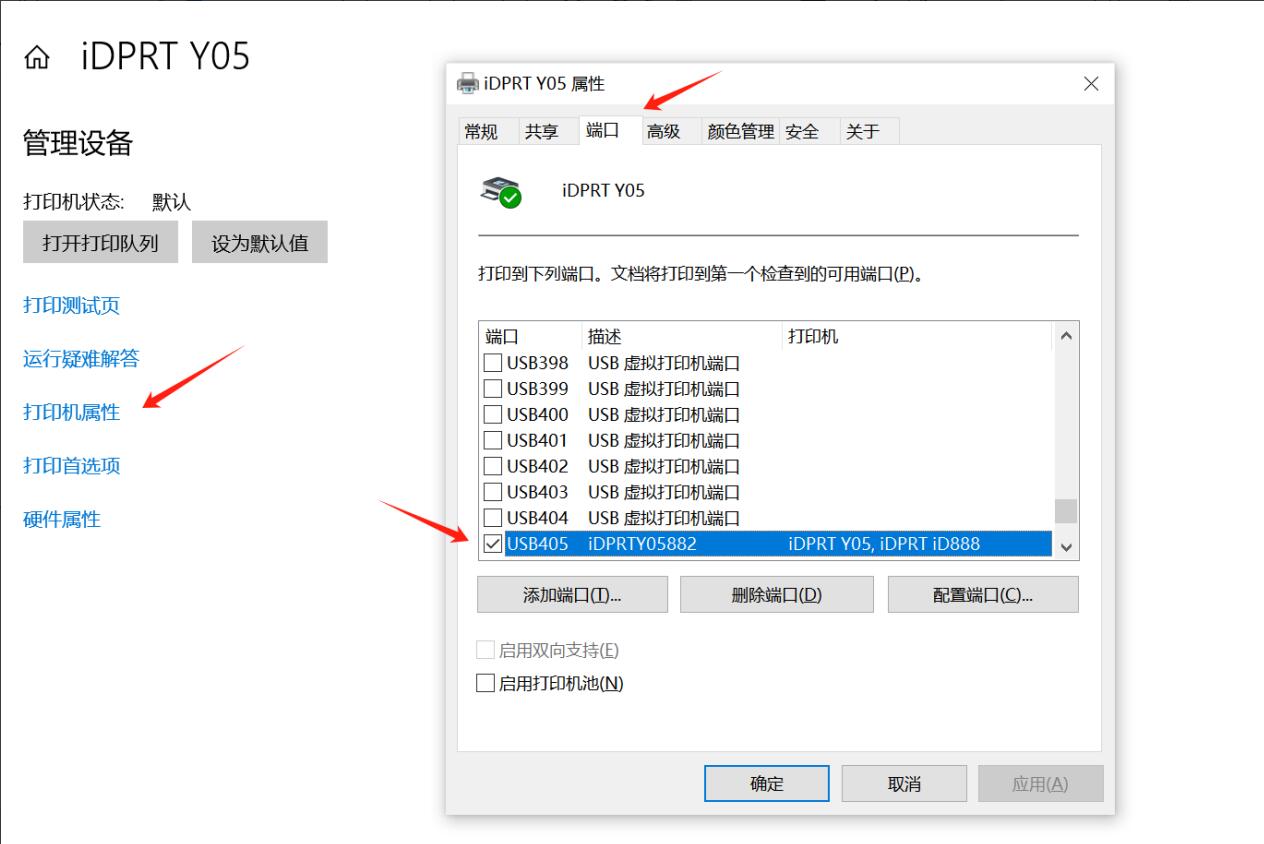Select USB 虚拟打印机端口 description in USB400 row
The image size is (1264, 844).
[664, 414]
